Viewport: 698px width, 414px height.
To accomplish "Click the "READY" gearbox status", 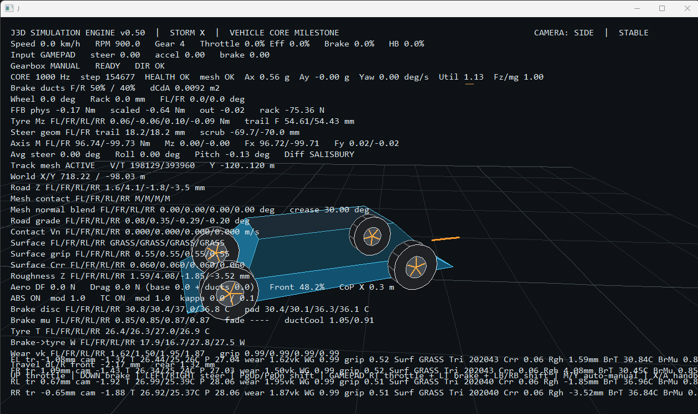I will point(107,66).
